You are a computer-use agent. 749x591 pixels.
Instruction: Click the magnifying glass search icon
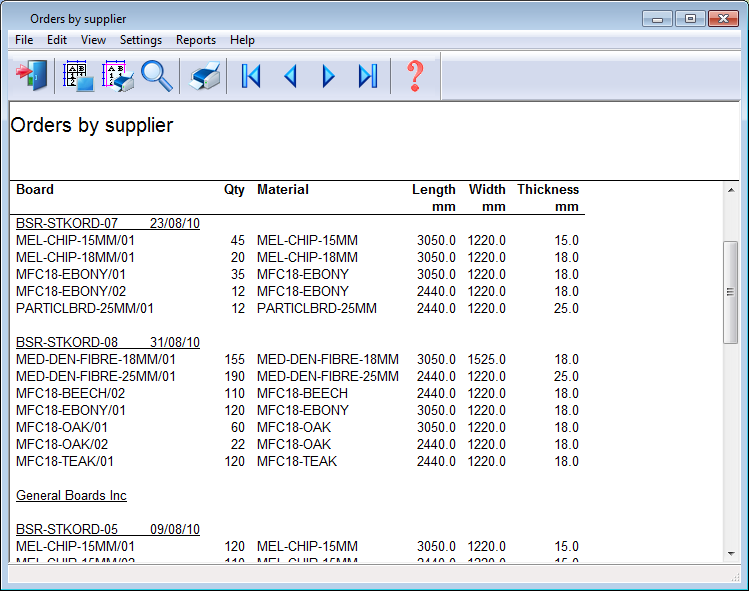[157, 75]
